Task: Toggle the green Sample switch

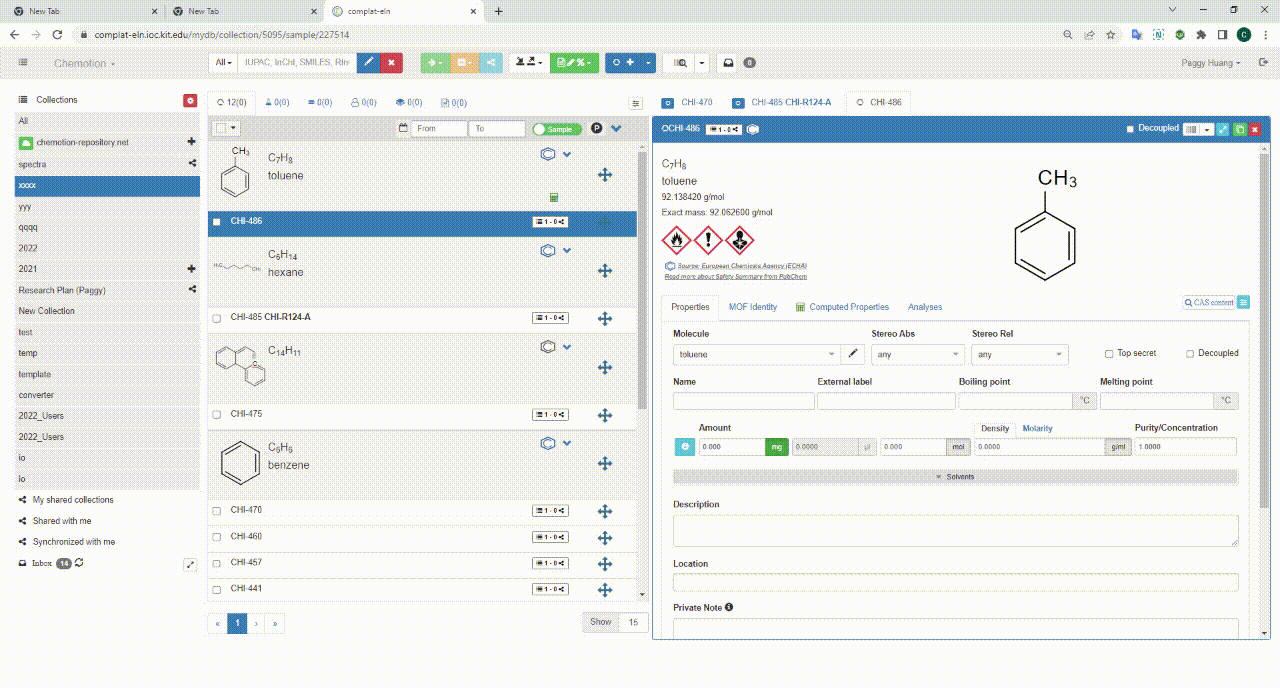Action: (x=557, y=129)
